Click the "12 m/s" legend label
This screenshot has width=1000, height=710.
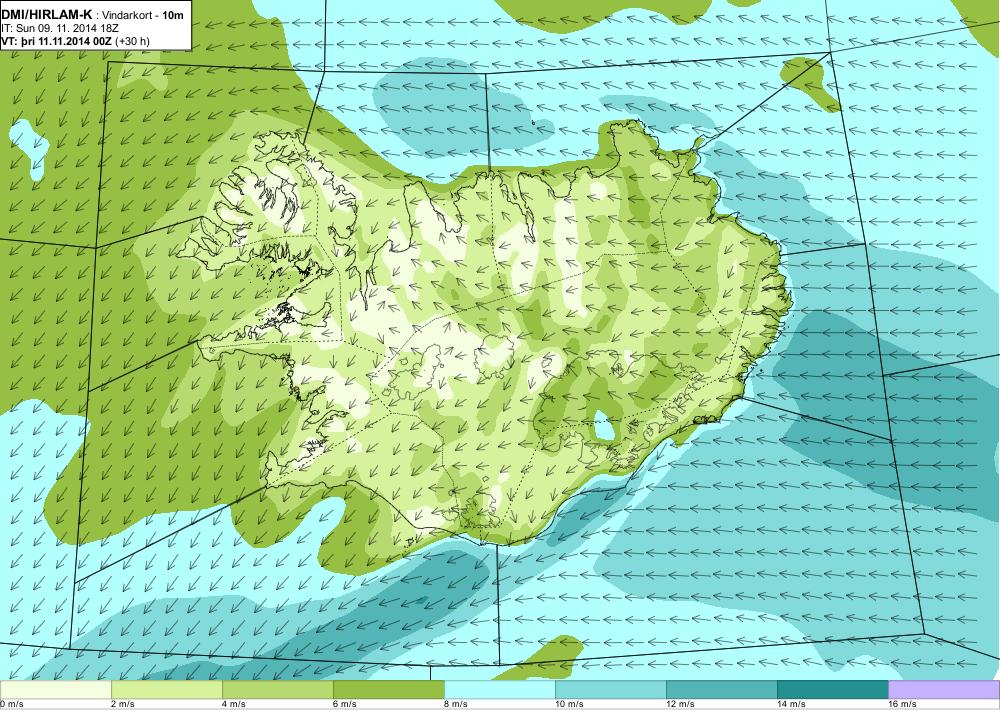tap(680, 704)
